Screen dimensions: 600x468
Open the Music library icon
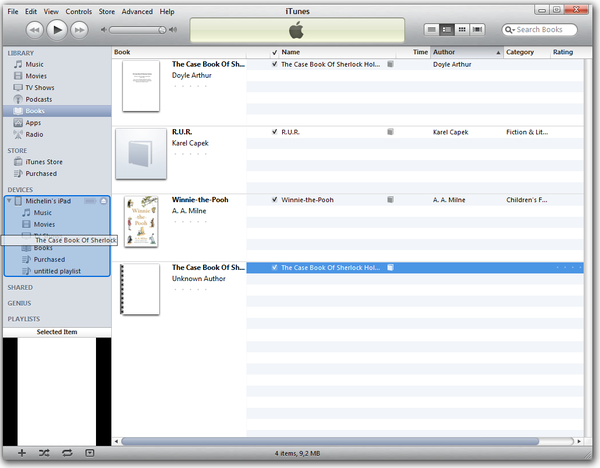tap(18, 64)
